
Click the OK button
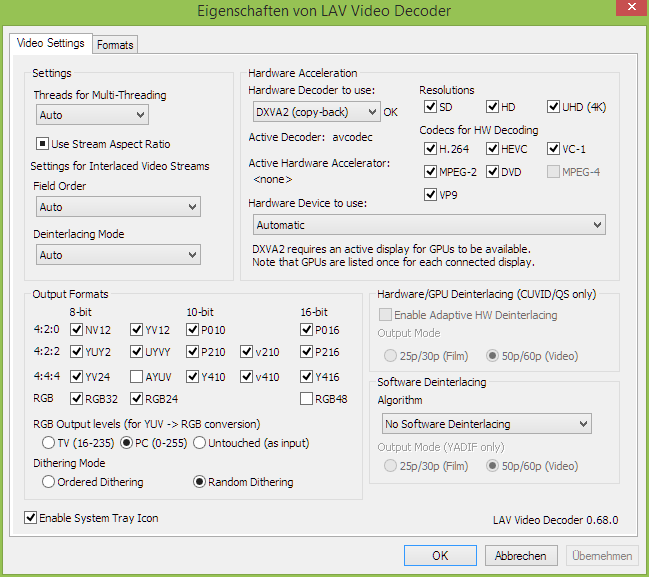click(x=440, y=556)
